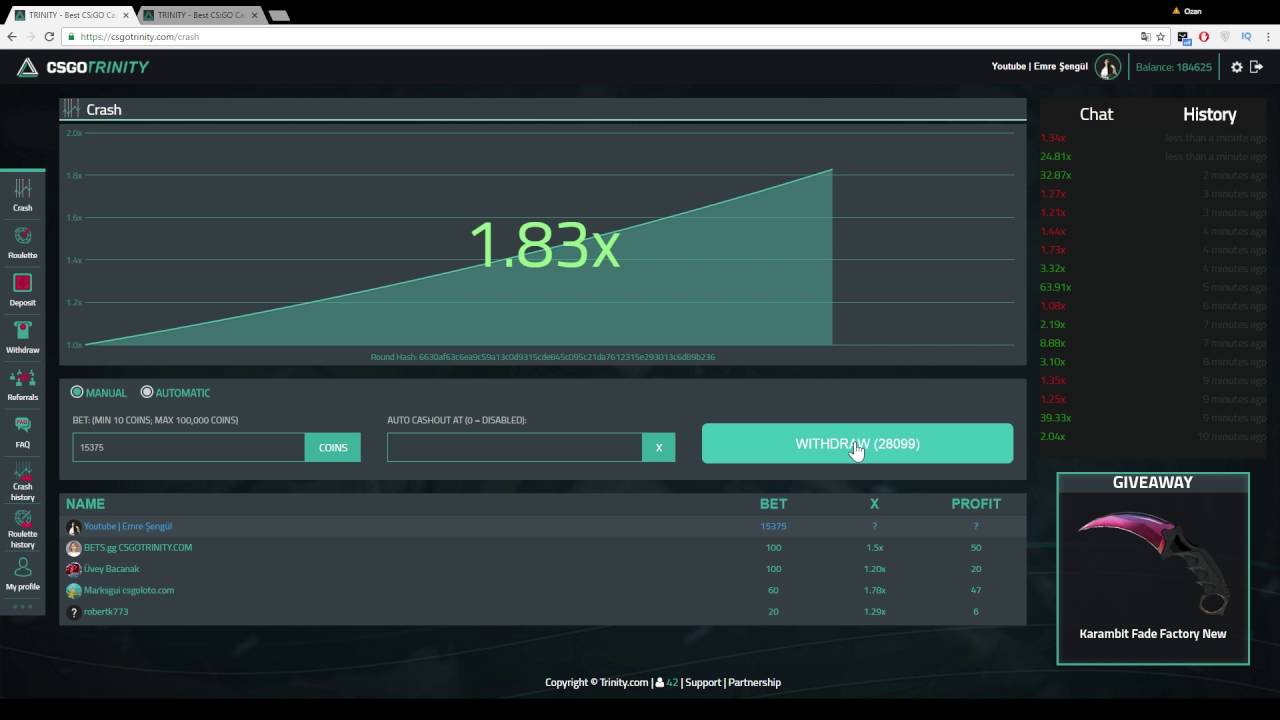Screen dimensions: 1280x720
Task: Click the browser back arrow
Action: coord(12,36)
